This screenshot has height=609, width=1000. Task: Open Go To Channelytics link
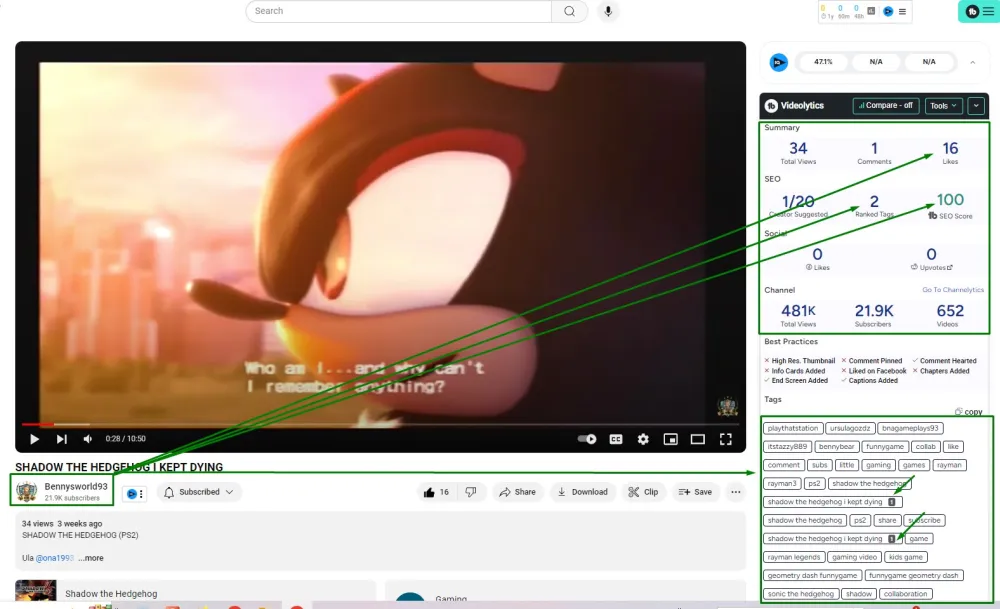coord(952,290)
